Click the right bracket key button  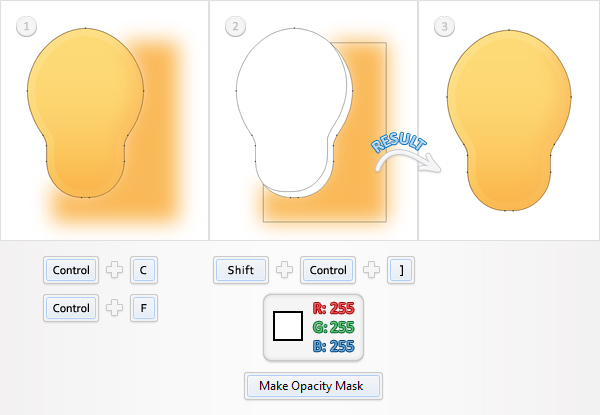click(401, 270)
